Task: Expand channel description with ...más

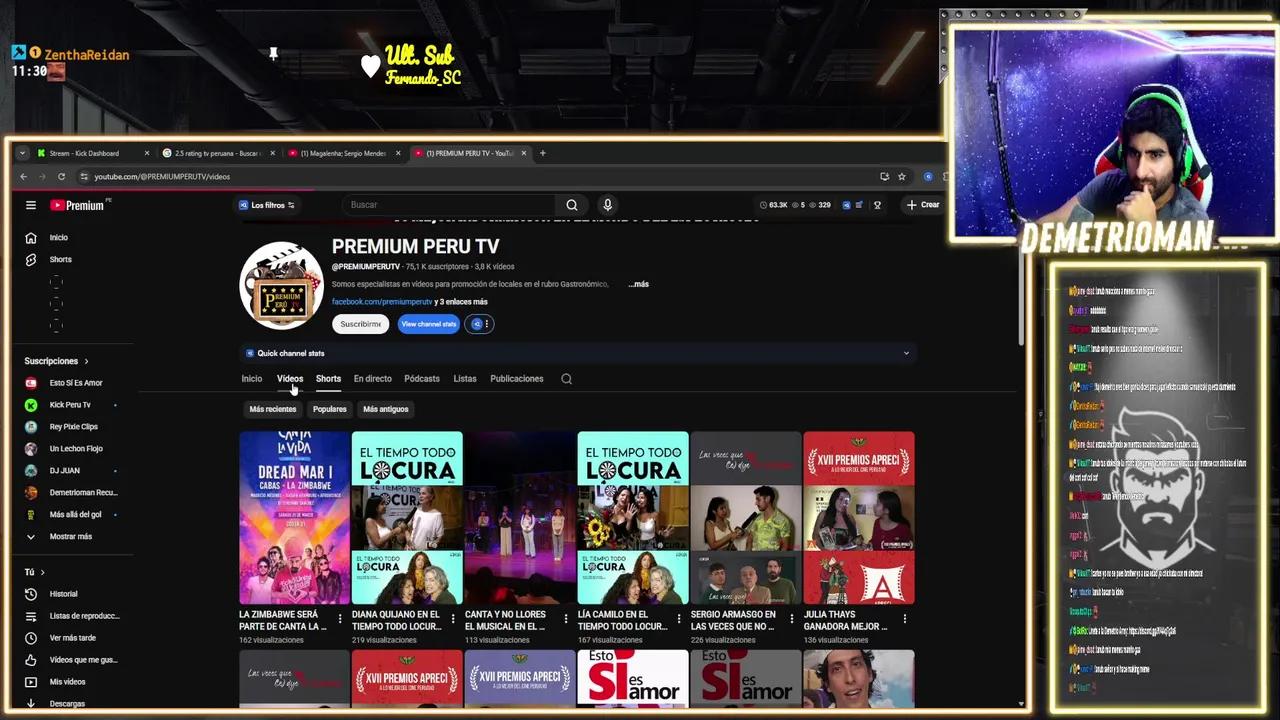Action: pyautogui.click(x=638, y=284)
